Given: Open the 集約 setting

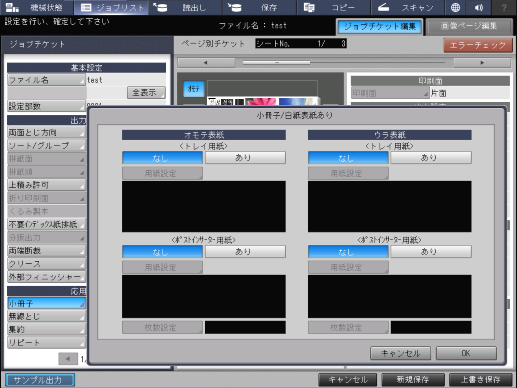Looking at the screenshot, I should pos(46,329).
